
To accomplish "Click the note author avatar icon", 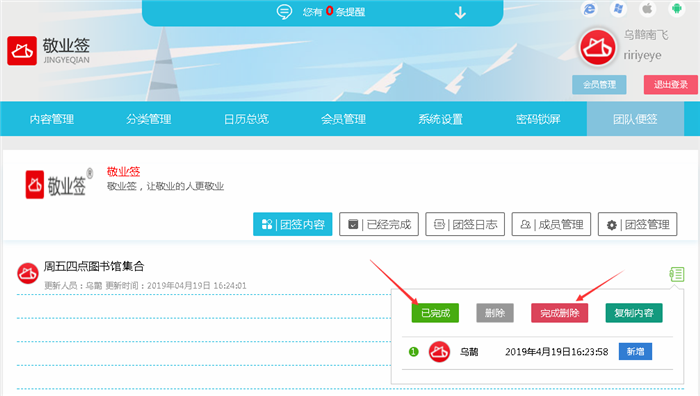I will pos(28,273).
